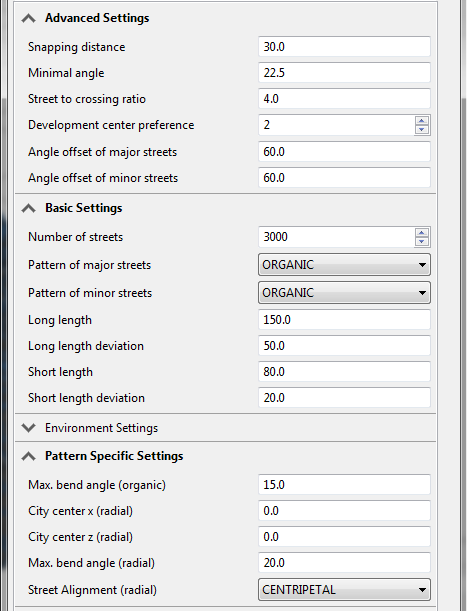Click the Angle offset of minor streets label
The height and width of the screenshot is (611, 467).
click(x=103, y=178)
